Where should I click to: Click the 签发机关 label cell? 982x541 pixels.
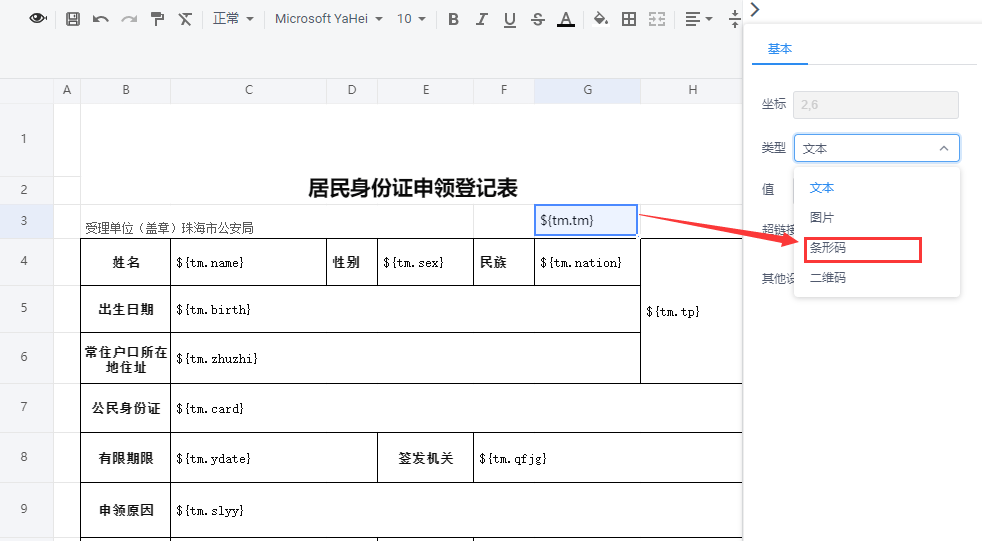(x=426, y=458)
